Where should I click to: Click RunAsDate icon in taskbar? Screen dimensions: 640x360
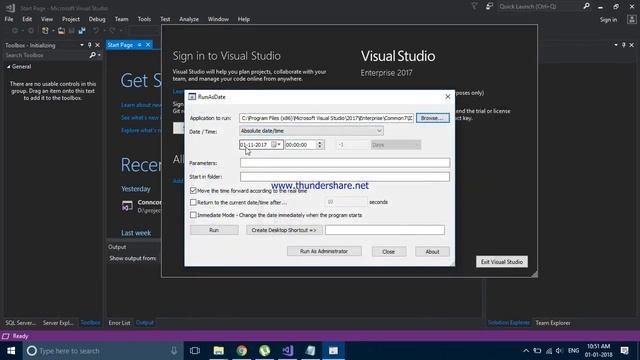tap(333, 351)
